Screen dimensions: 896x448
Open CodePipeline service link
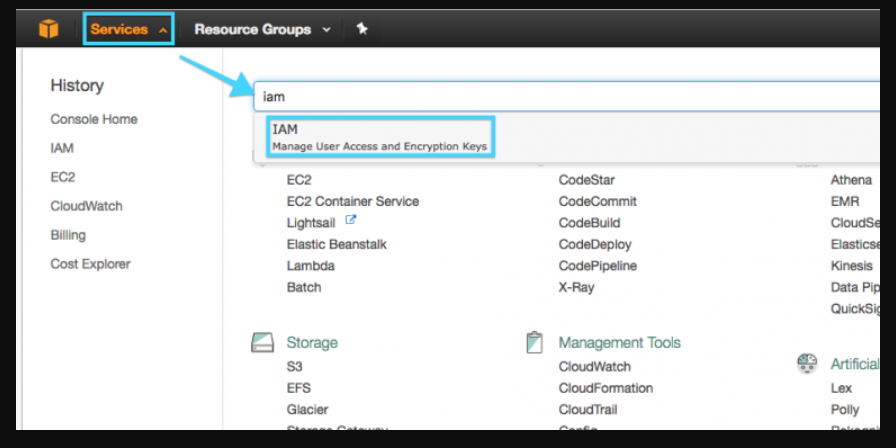click(597, 266)
